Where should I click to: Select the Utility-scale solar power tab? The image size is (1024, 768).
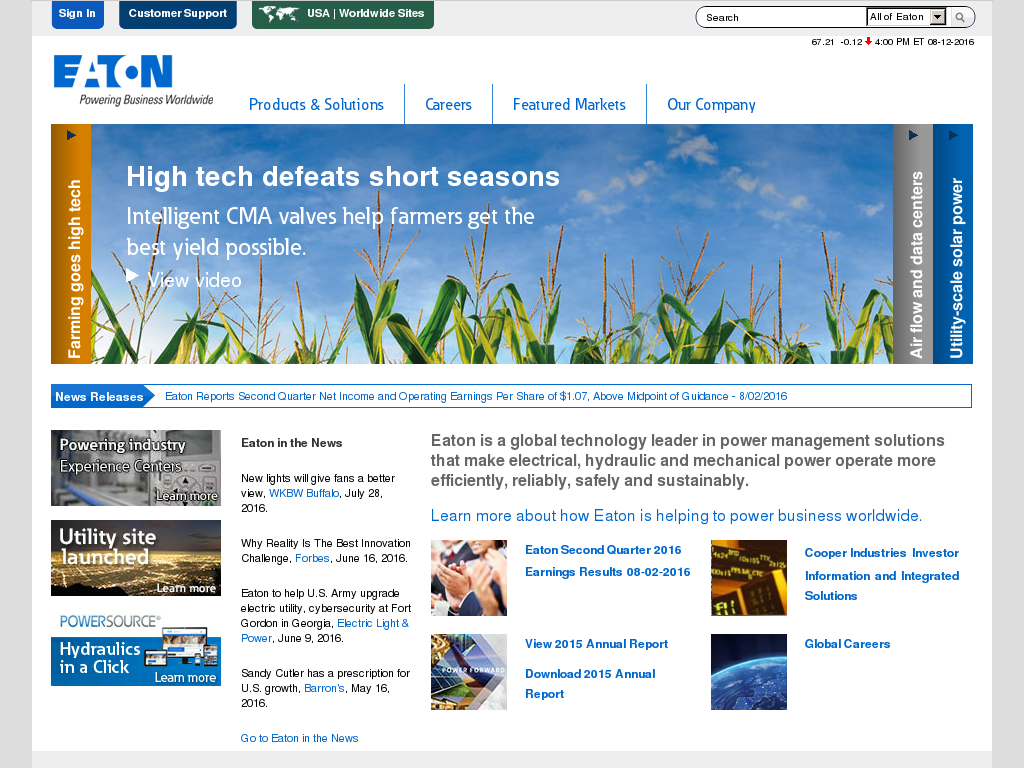pos(953,244)
